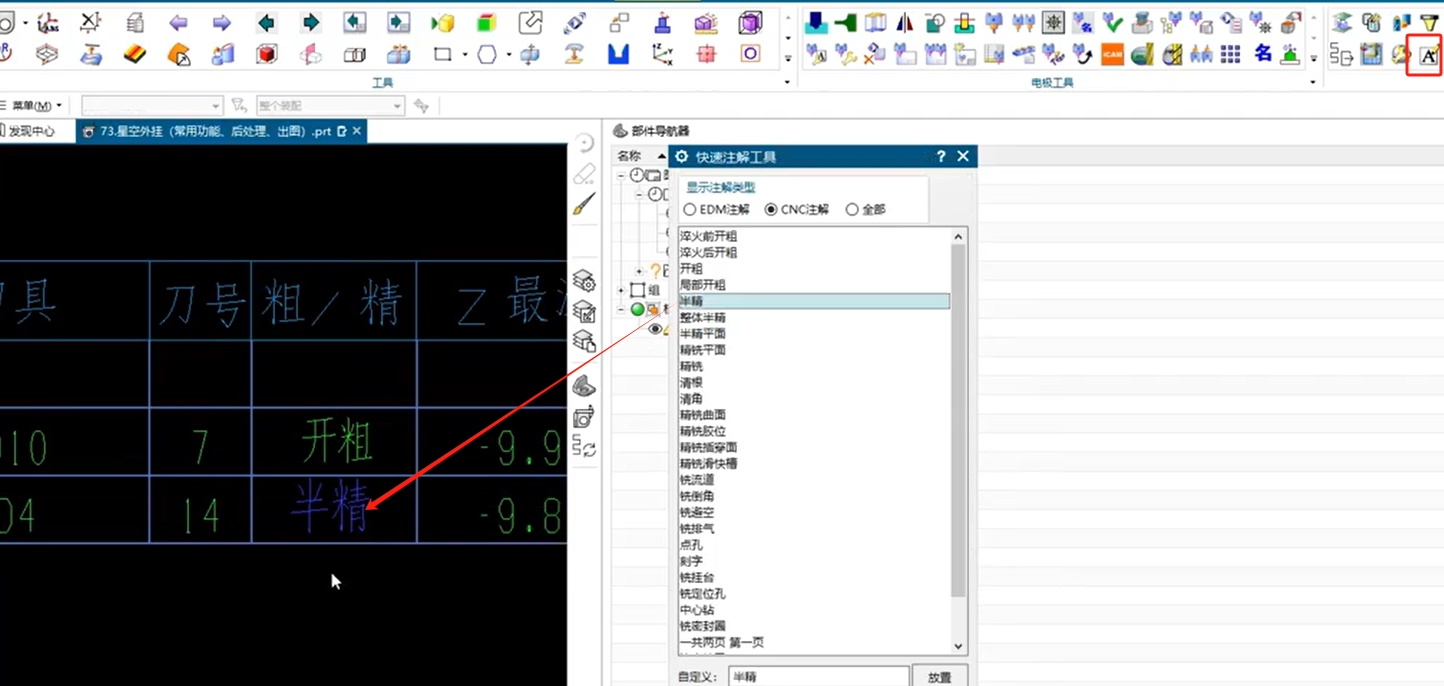This screenshot has width=1444, height=686.
Task: Click the purple left arrow icon
Action: point(178,23)
